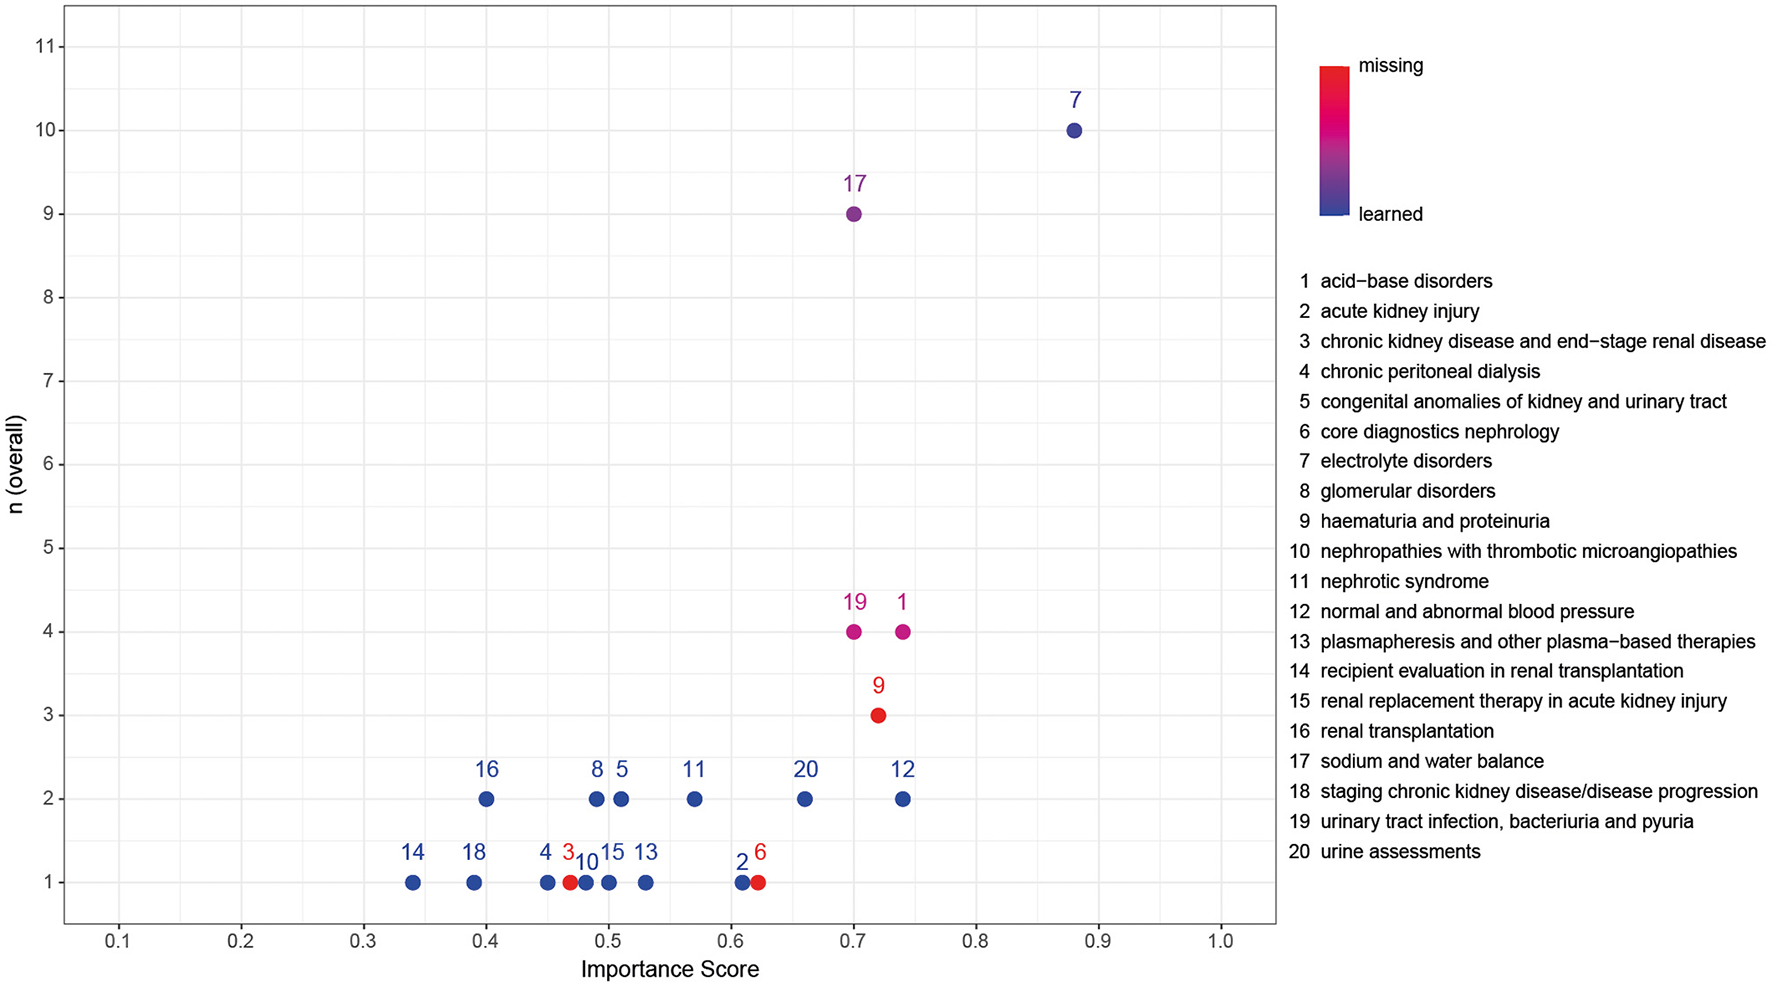Click the blue point labeled 14
Image resolution: width=1772 pixels, height=987 pixels.
click(413, 883)
